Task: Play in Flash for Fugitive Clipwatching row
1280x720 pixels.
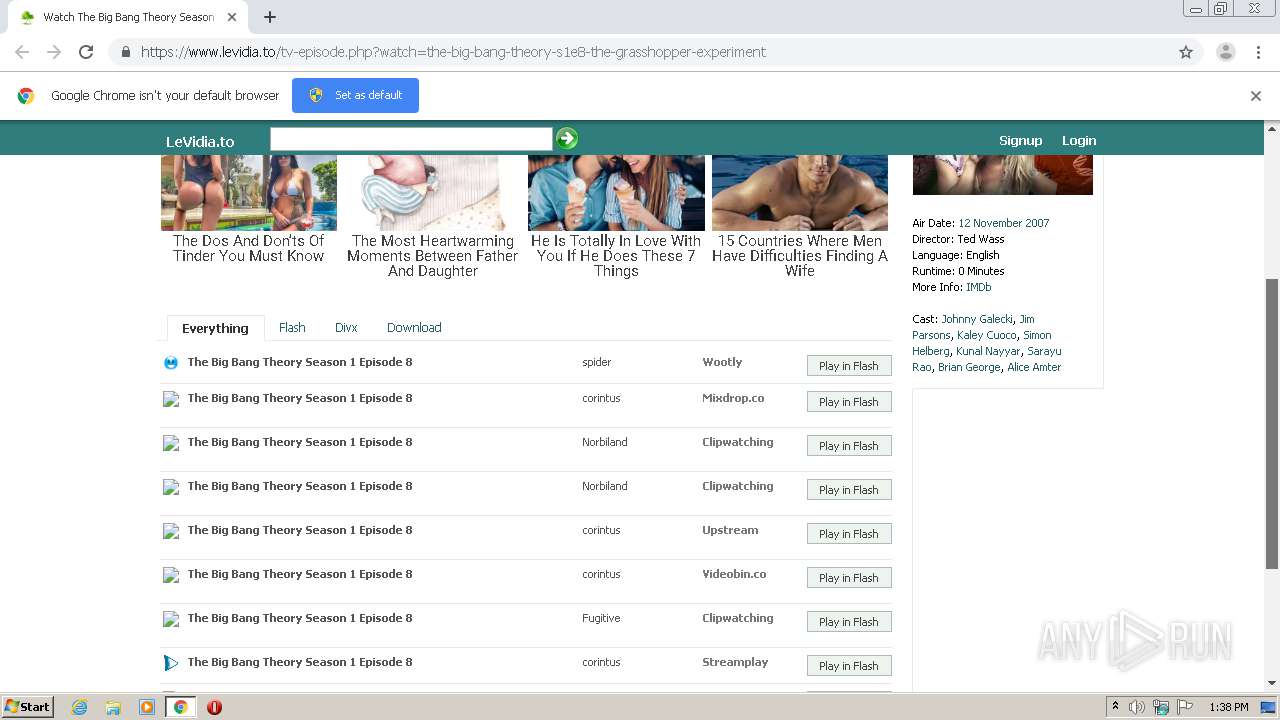Action: tap(849, 622)
